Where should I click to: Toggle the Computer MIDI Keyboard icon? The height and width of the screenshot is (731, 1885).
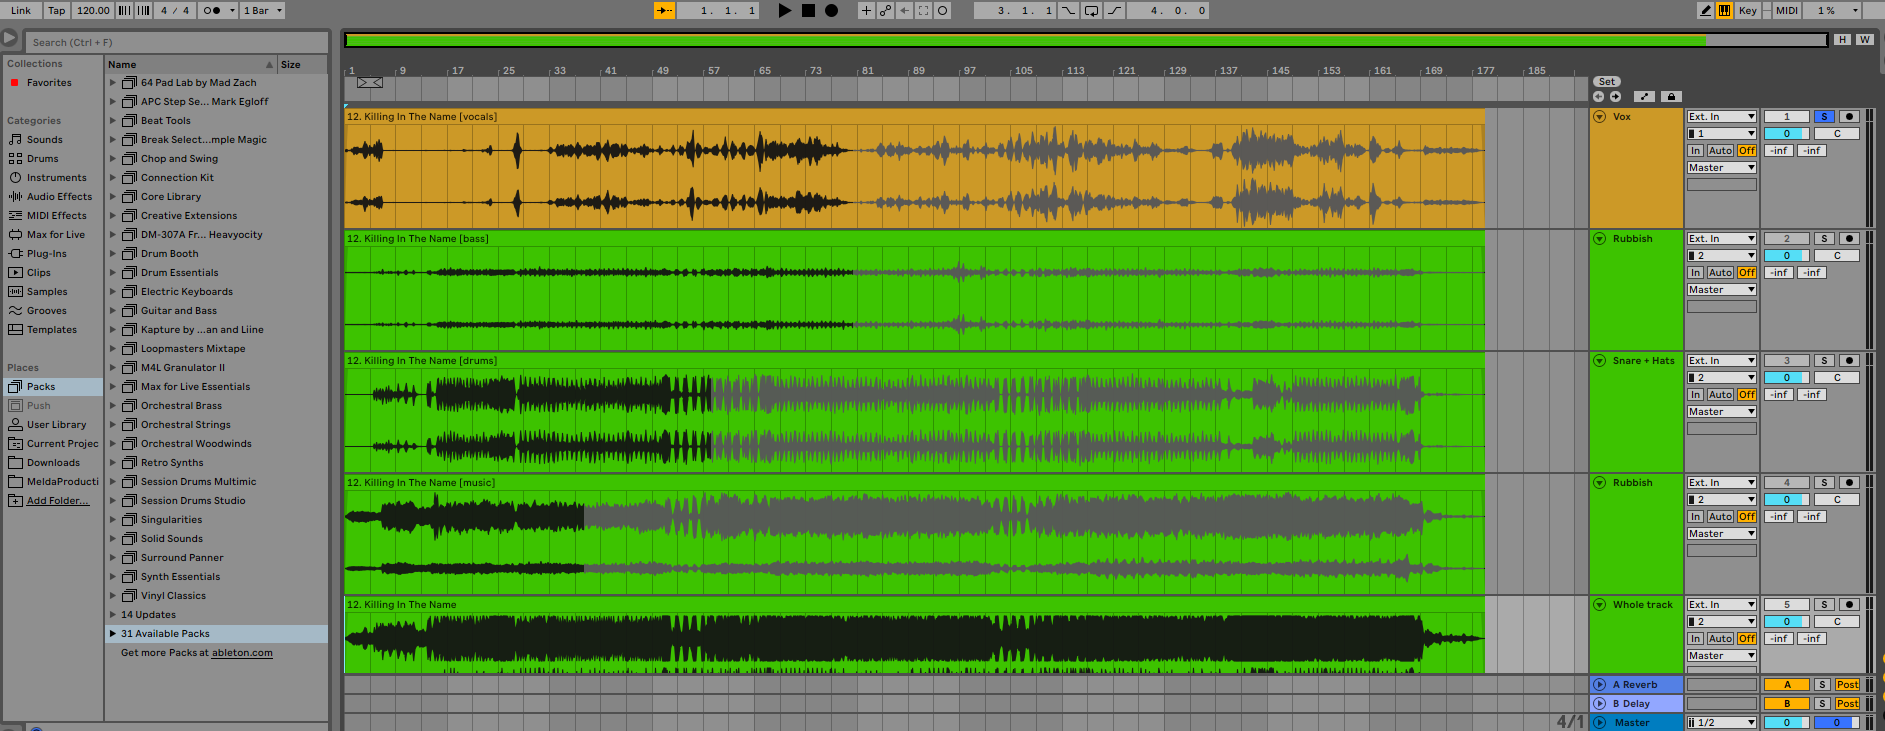[1725, 10]
